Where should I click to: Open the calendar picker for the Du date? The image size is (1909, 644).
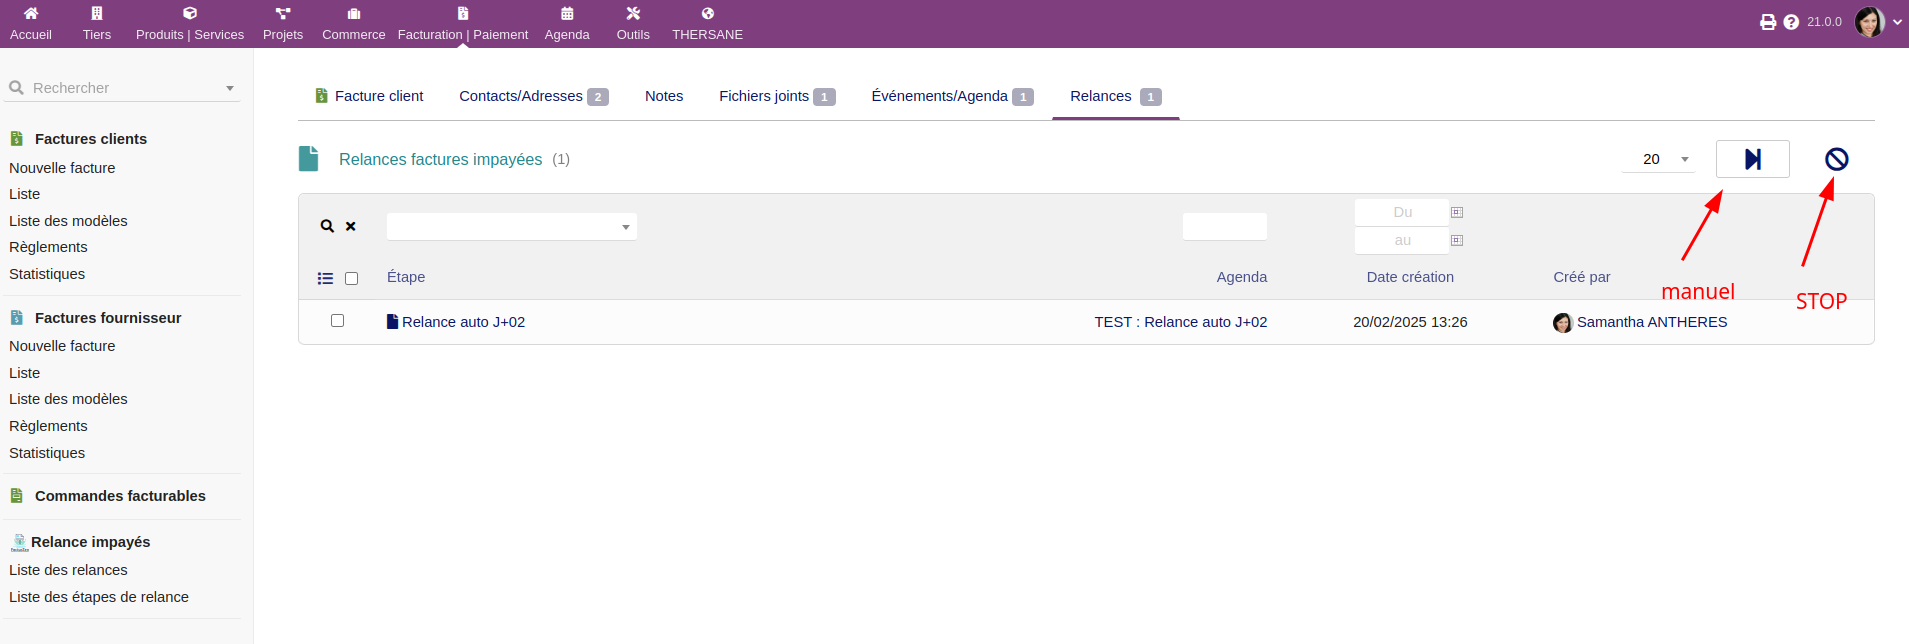point(1457,212)
